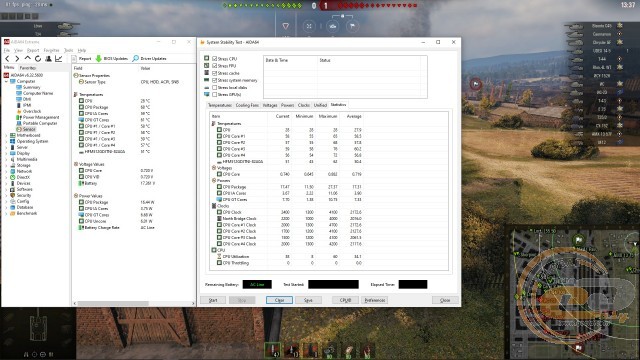Go forward with AIDA64 forward arrow
This screenshot has height=360, width=640.
click(x=17, y=59)
